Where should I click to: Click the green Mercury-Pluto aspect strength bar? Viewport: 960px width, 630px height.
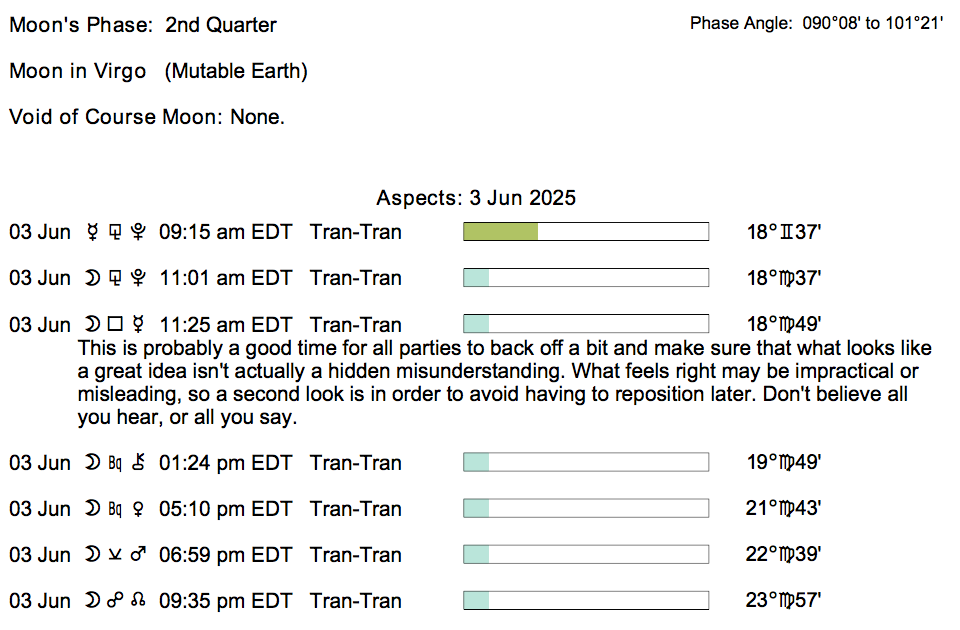(x=500, y=232)
